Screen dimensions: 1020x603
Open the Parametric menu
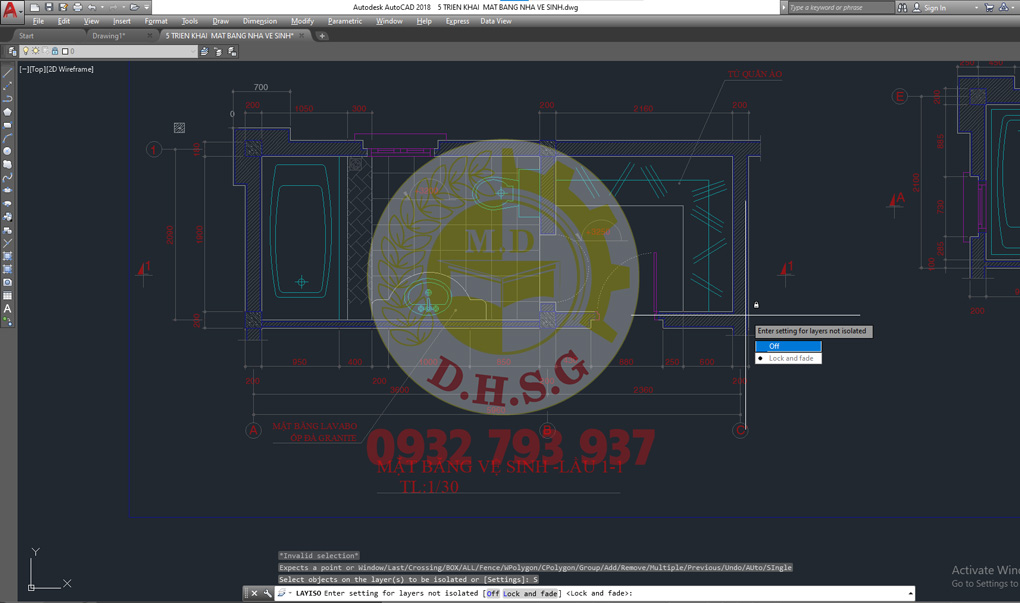345,21
